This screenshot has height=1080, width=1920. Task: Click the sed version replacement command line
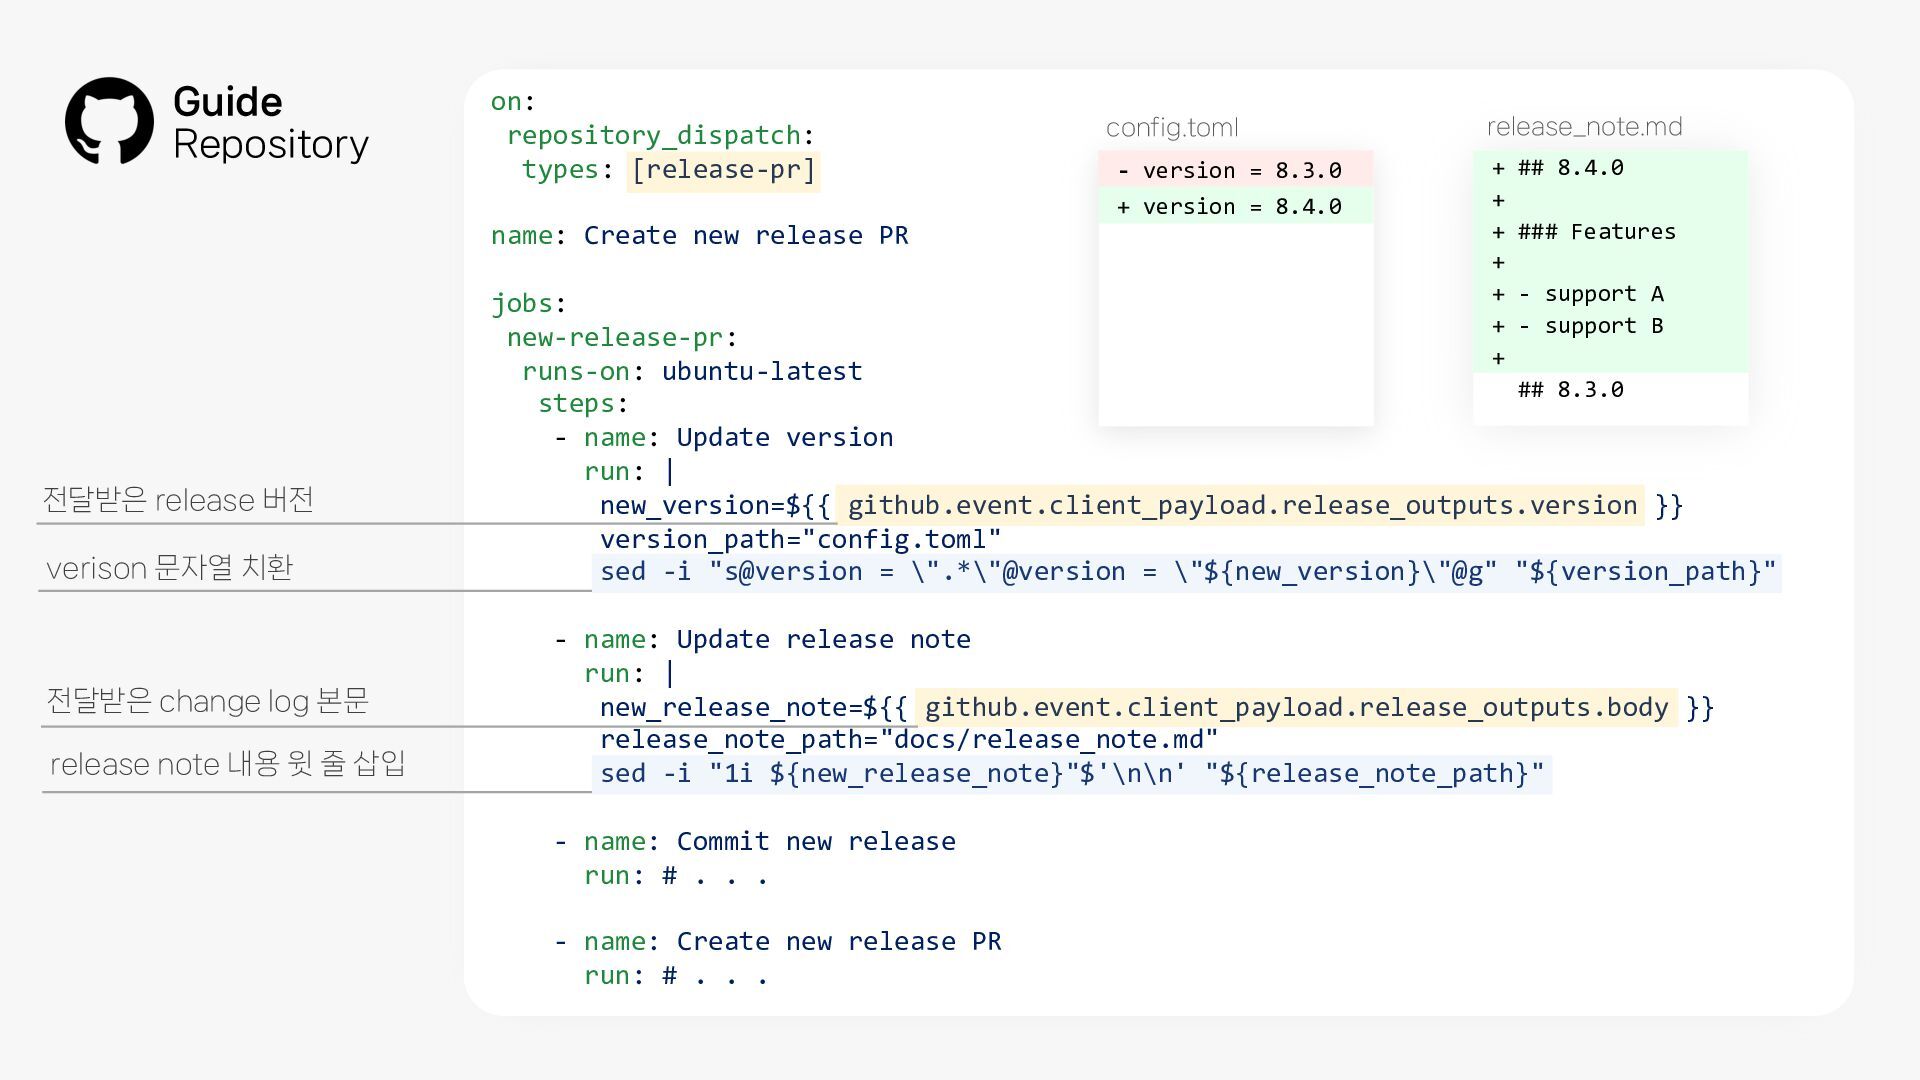coord(1186,572)
